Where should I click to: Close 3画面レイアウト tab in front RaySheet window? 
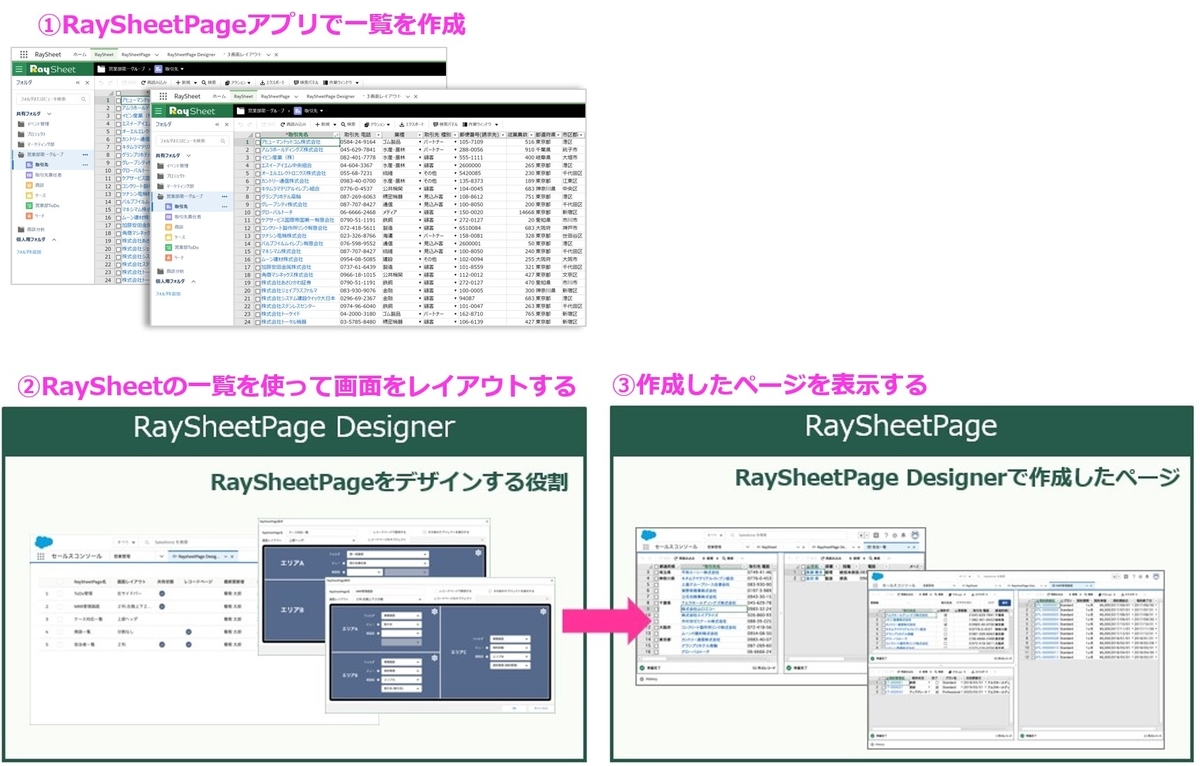pyautogui.click(x=416, y=96)
